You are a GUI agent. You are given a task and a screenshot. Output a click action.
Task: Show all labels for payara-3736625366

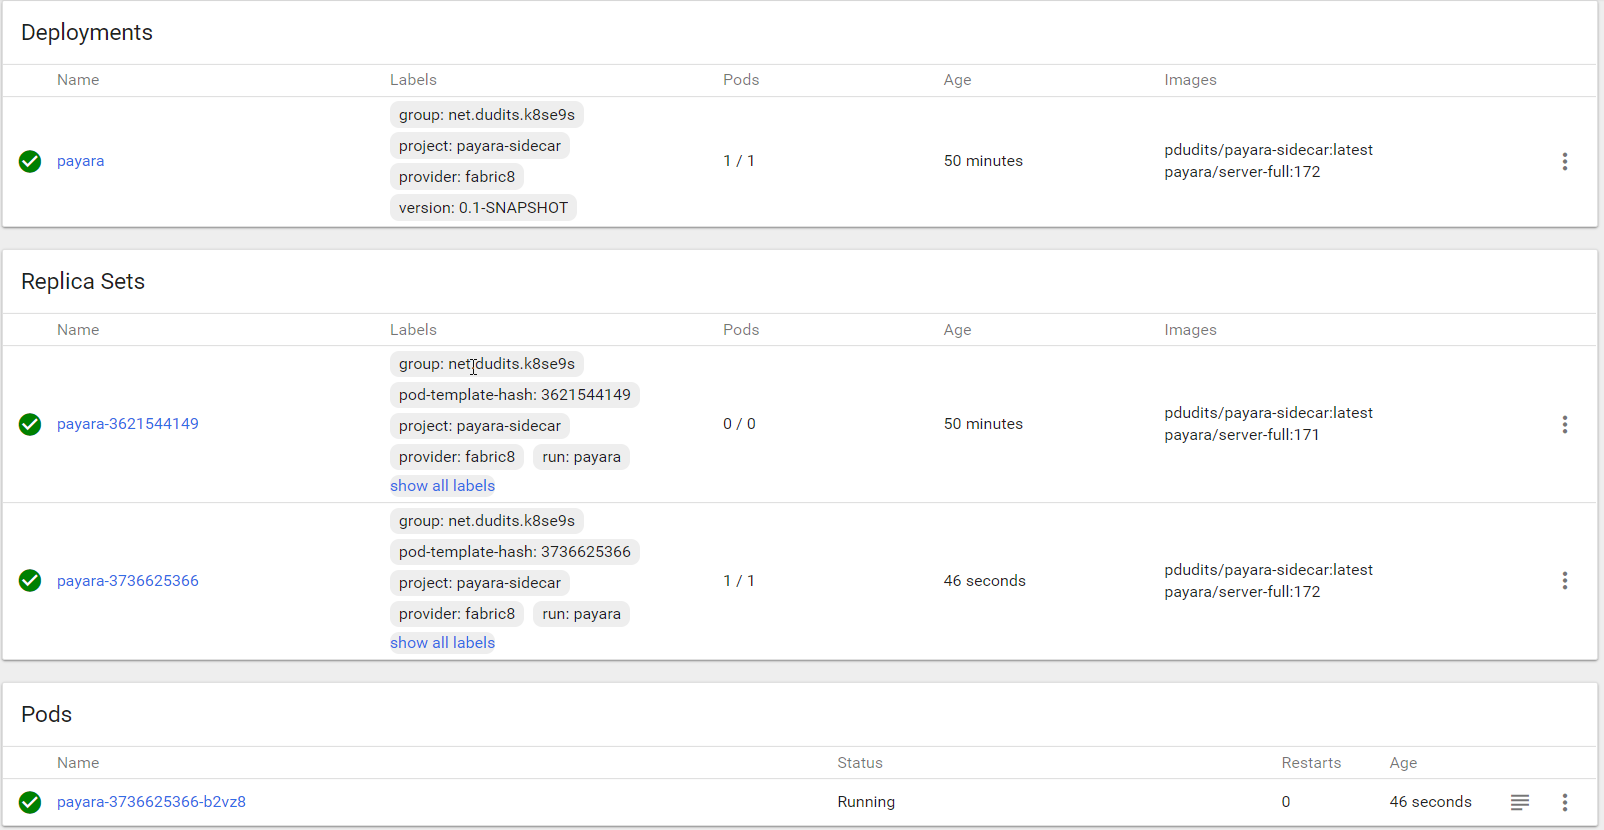pyautogui.click(x=442, y=643)
